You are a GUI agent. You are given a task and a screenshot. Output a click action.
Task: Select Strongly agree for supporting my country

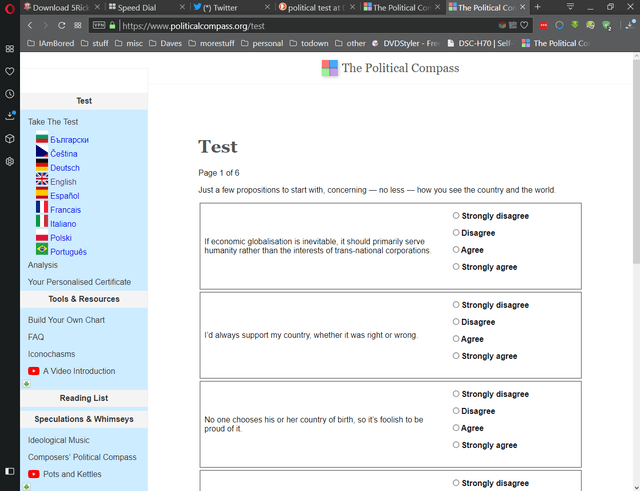point(456,355)
